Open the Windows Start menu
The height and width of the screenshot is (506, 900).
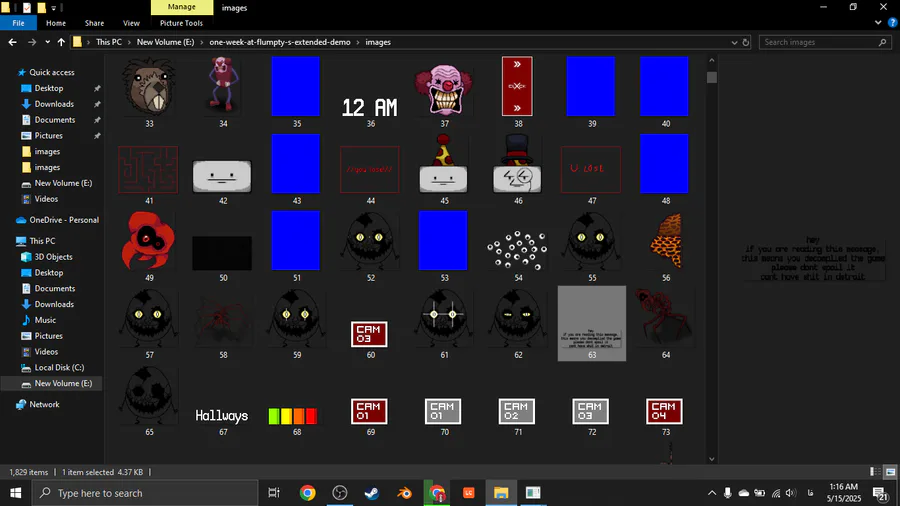coord(15,493)
